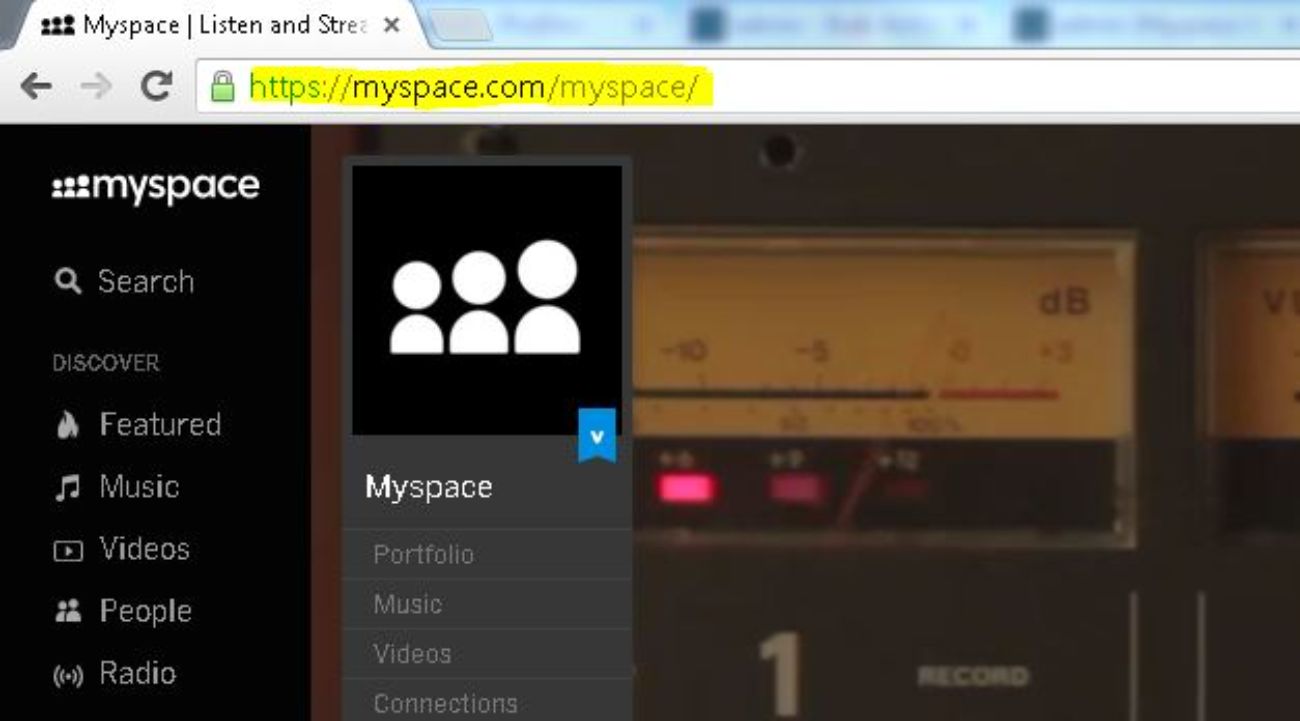Image resolution: width=1300 pixels, height=721 pixels.
Task: Click the Myspace logo in the sidebar
Action: pos(155,185)
